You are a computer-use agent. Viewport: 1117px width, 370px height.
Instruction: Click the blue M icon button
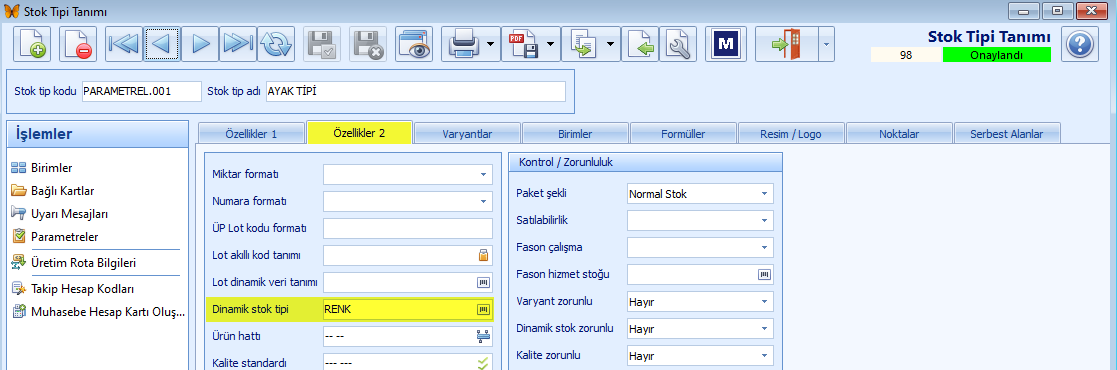click(x=724, y=44)
